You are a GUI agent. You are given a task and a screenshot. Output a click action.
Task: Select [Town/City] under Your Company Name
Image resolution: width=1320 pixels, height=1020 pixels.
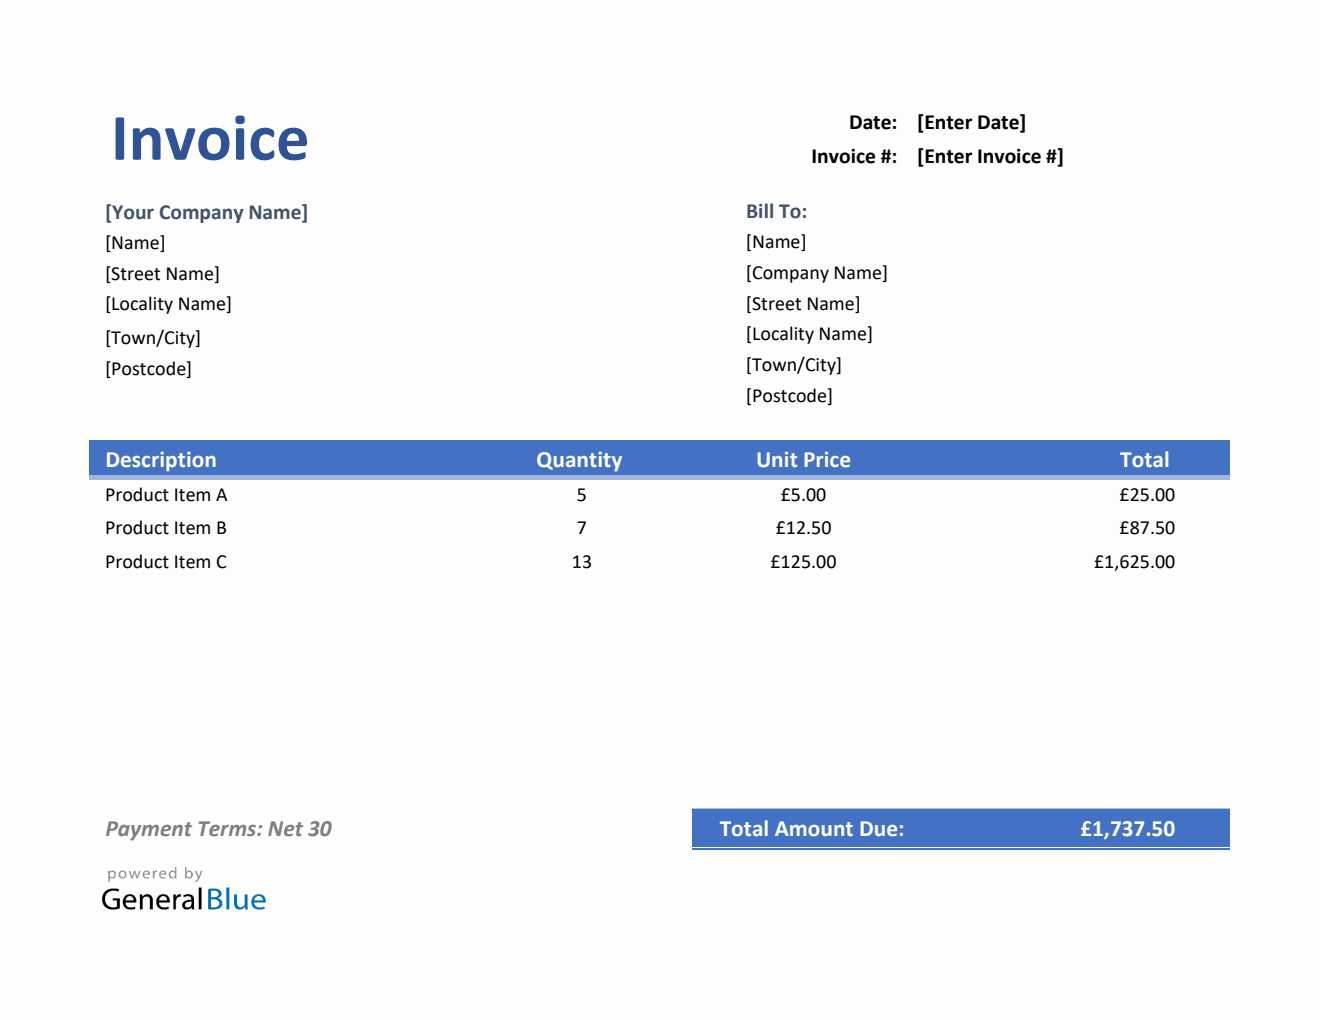153,338
